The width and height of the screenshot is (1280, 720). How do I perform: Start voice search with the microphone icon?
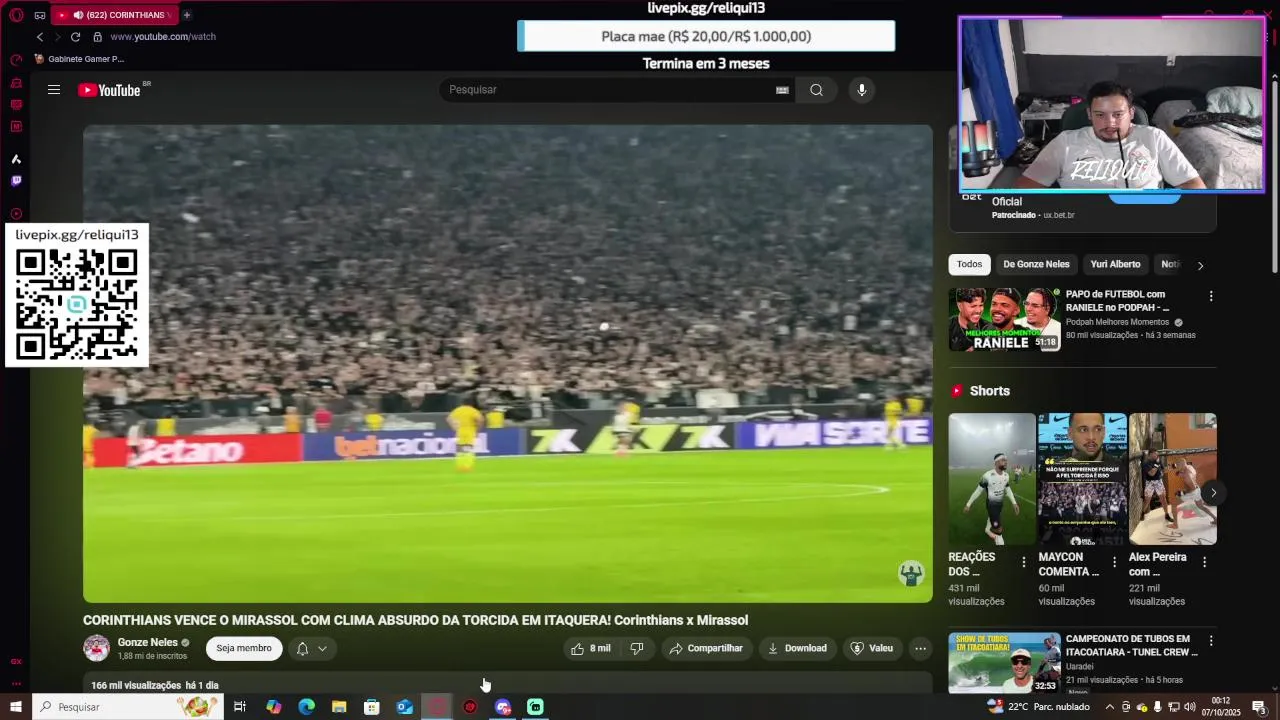click(862, 90)
